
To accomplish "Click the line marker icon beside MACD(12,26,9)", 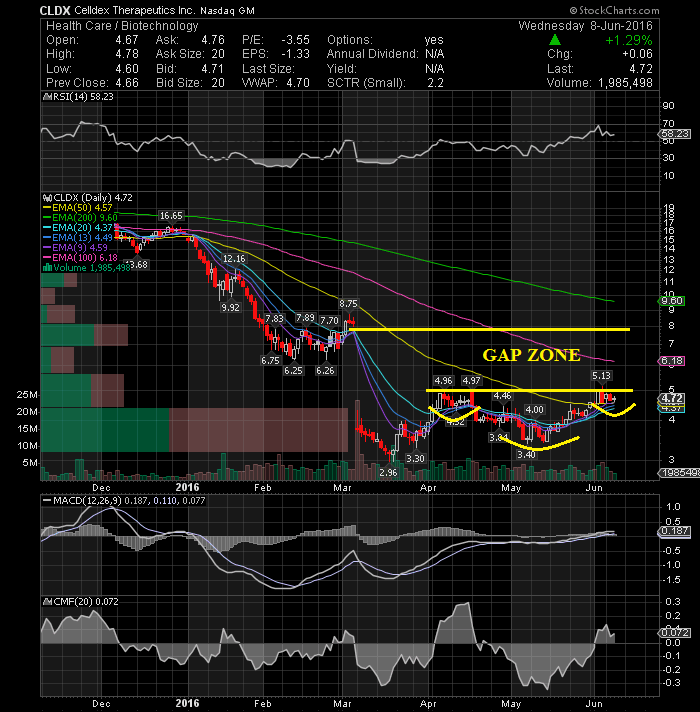I will tap(47, 501).
